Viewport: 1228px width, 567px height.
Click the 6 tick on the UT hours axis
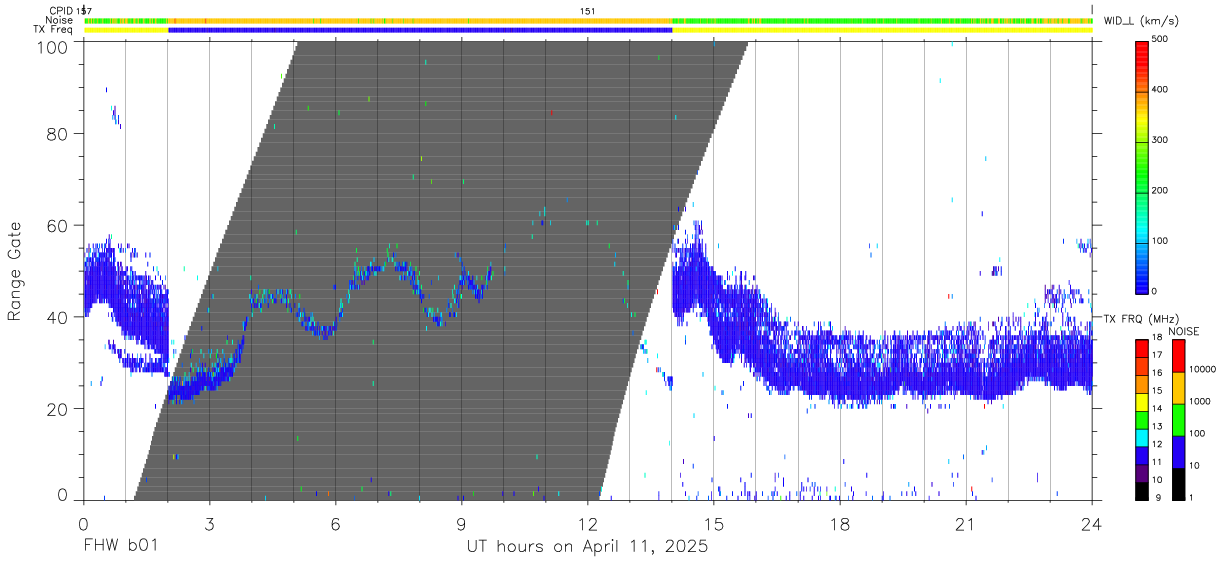pos(336,524)
